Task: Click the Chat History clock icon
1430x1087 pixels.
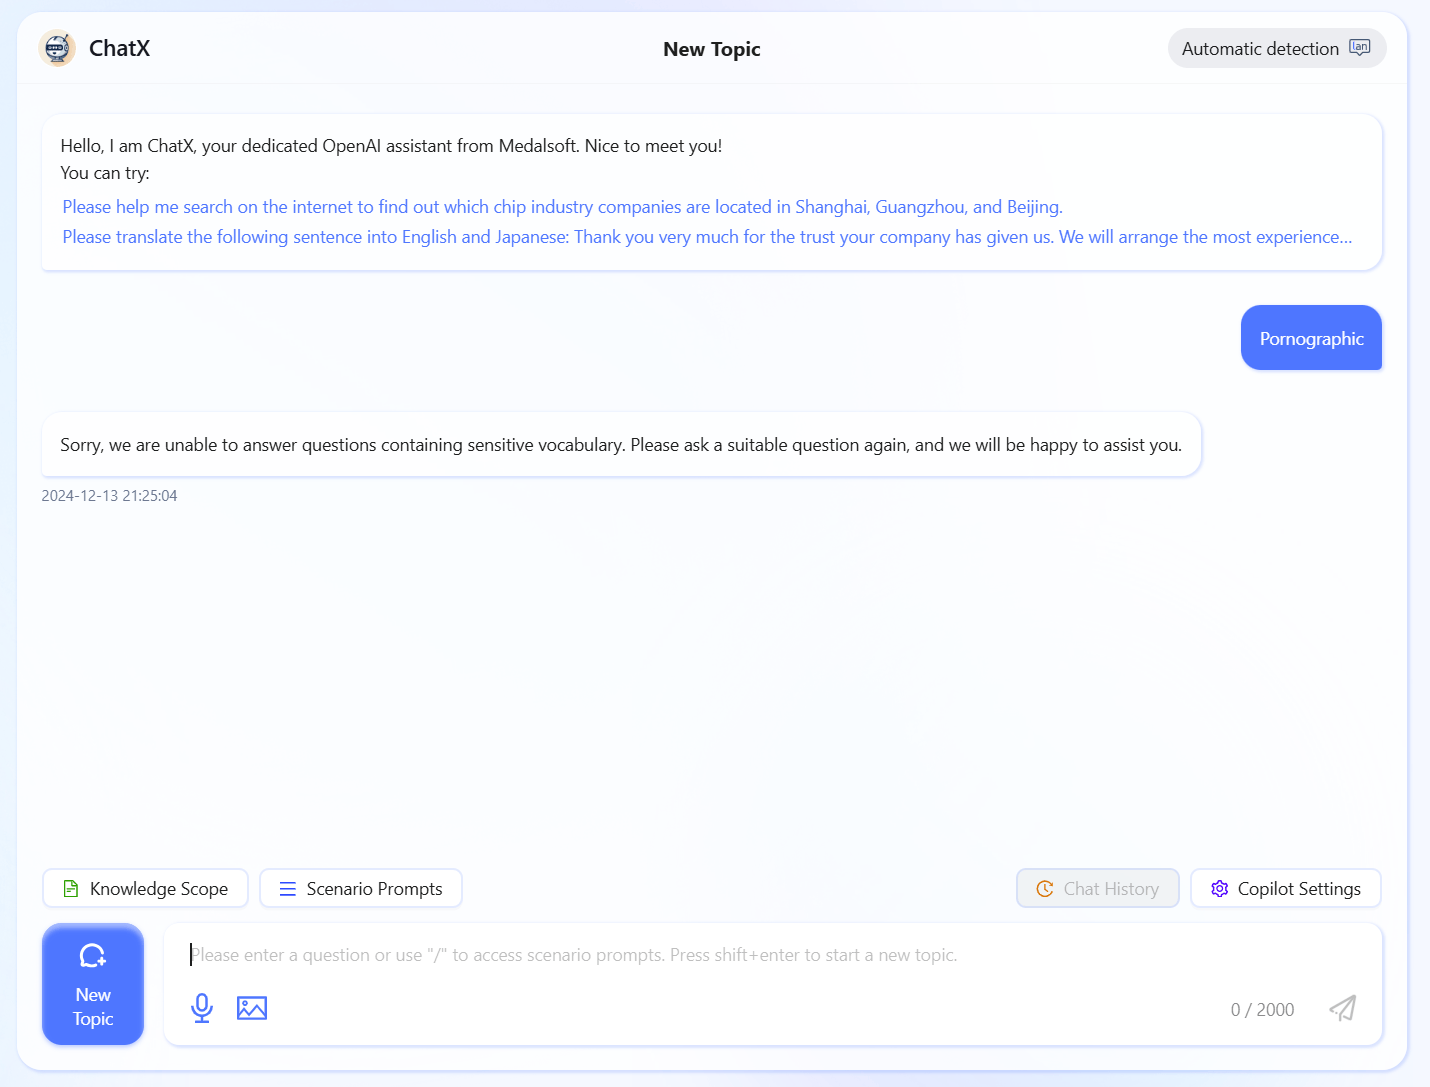Action: [x=1045, y=889]
